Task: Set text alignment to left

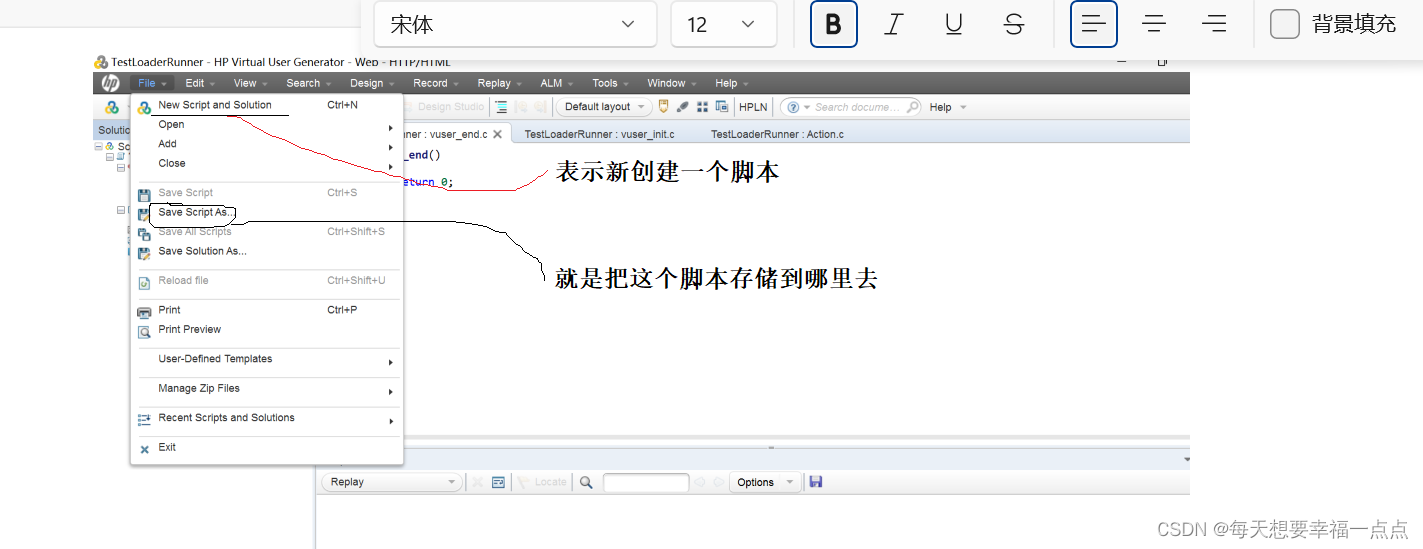Action: click(x=1094, y=24)
